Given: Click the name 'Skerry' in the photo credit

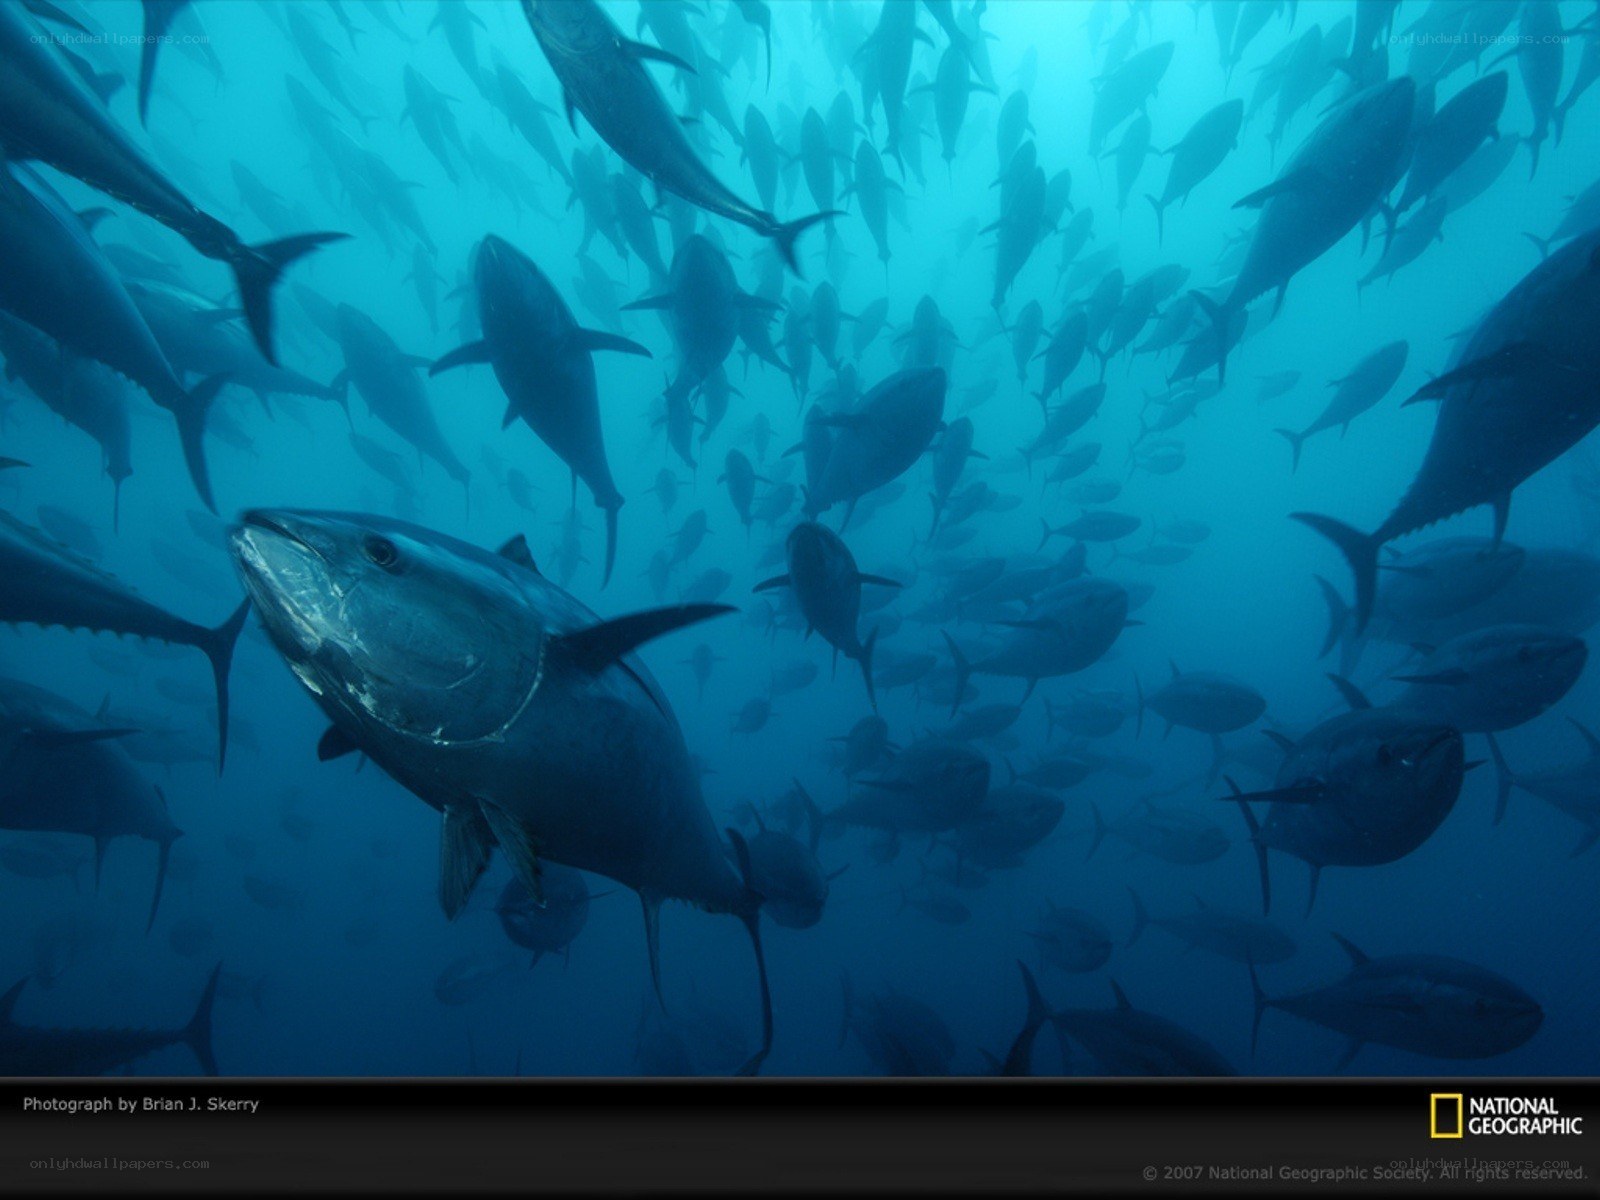Looking at the screenshot, I should click(233, 1104).
